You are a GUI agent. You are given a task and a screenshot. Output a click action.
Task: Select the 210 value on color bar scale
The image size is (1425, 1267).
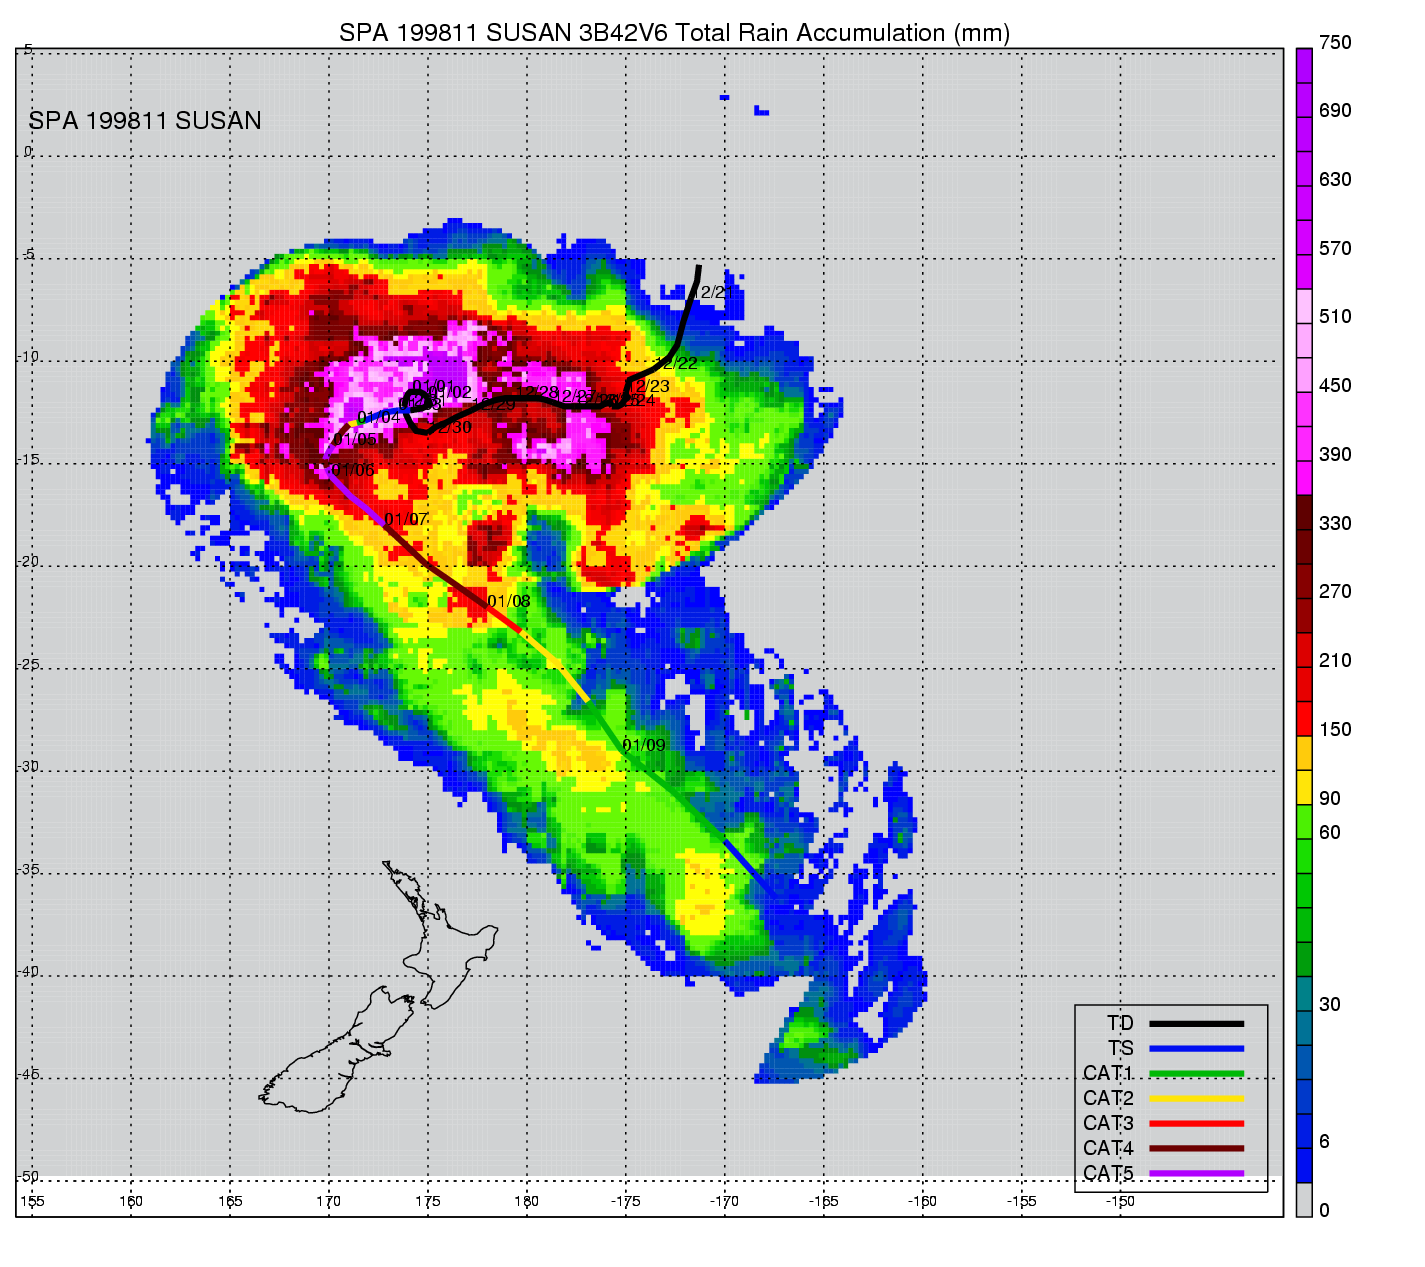click(x=1335, y=661)
